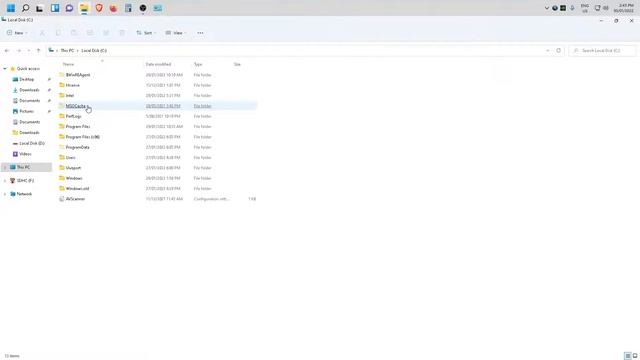Click the Cut icon in the toolbar
This screenshot has height=360, width=640.
click(42, 33)
